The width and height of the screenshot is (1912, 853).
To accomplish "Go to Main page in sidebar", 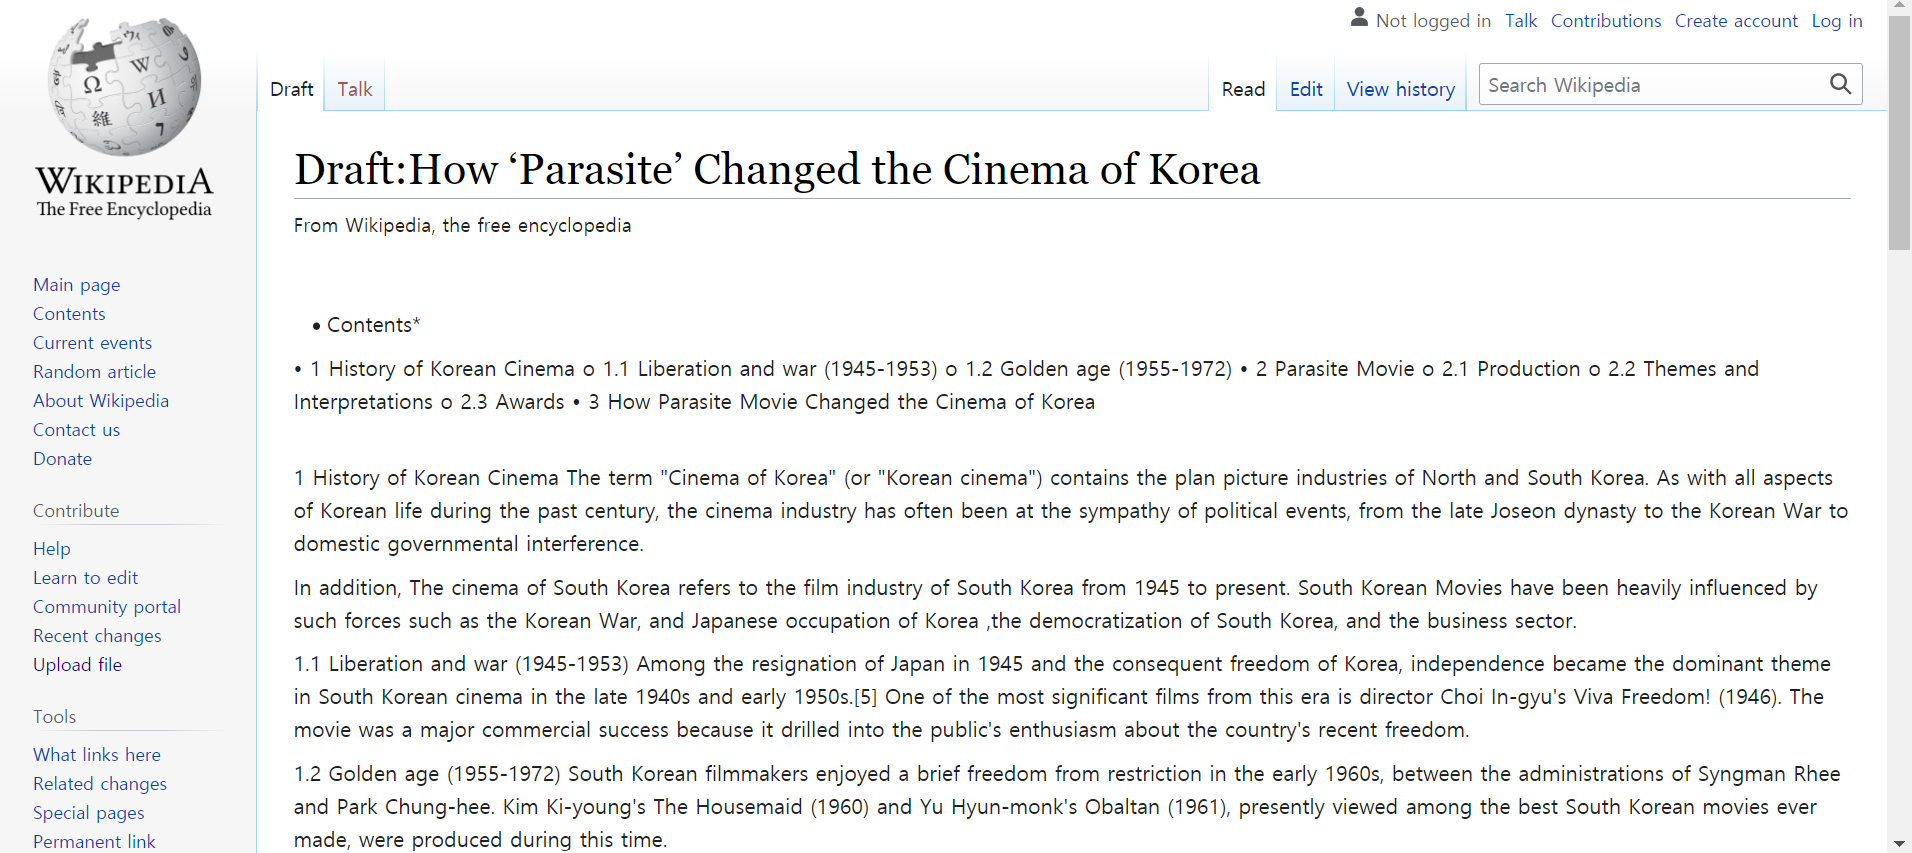I will [x=77, y=285].
